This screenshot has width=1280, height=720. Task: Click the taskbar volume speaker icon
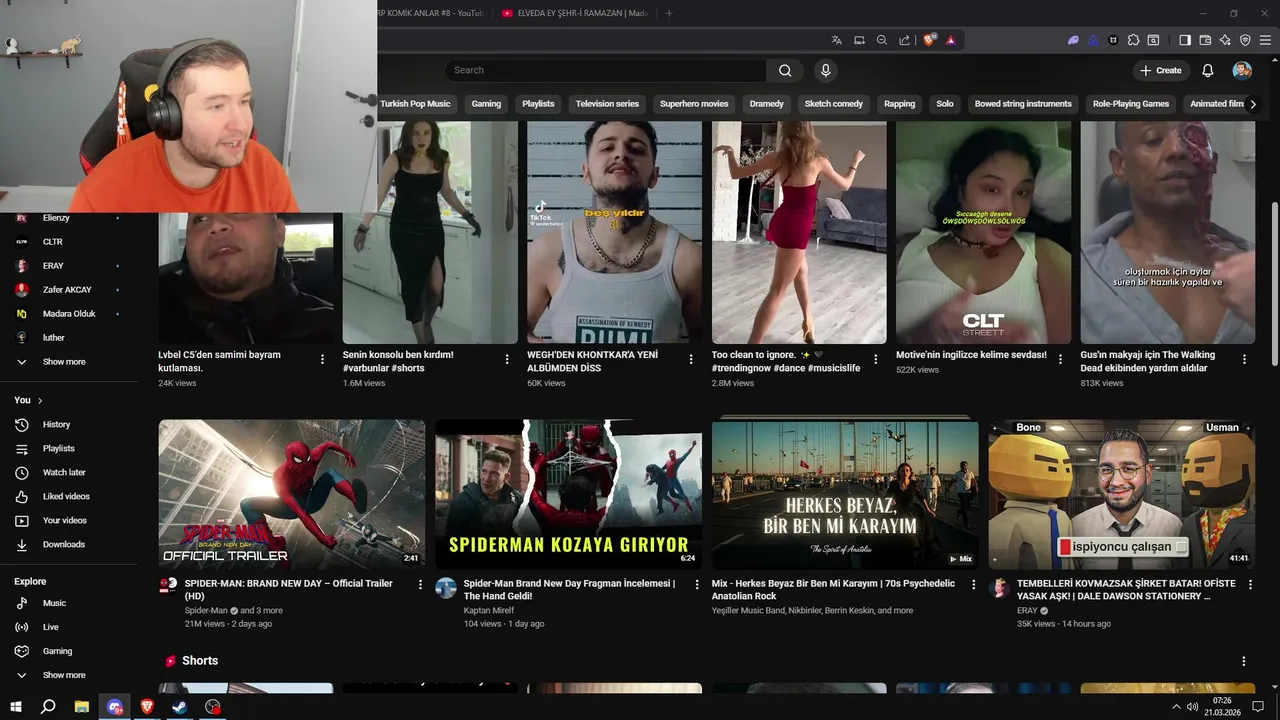coord(1192,707)
